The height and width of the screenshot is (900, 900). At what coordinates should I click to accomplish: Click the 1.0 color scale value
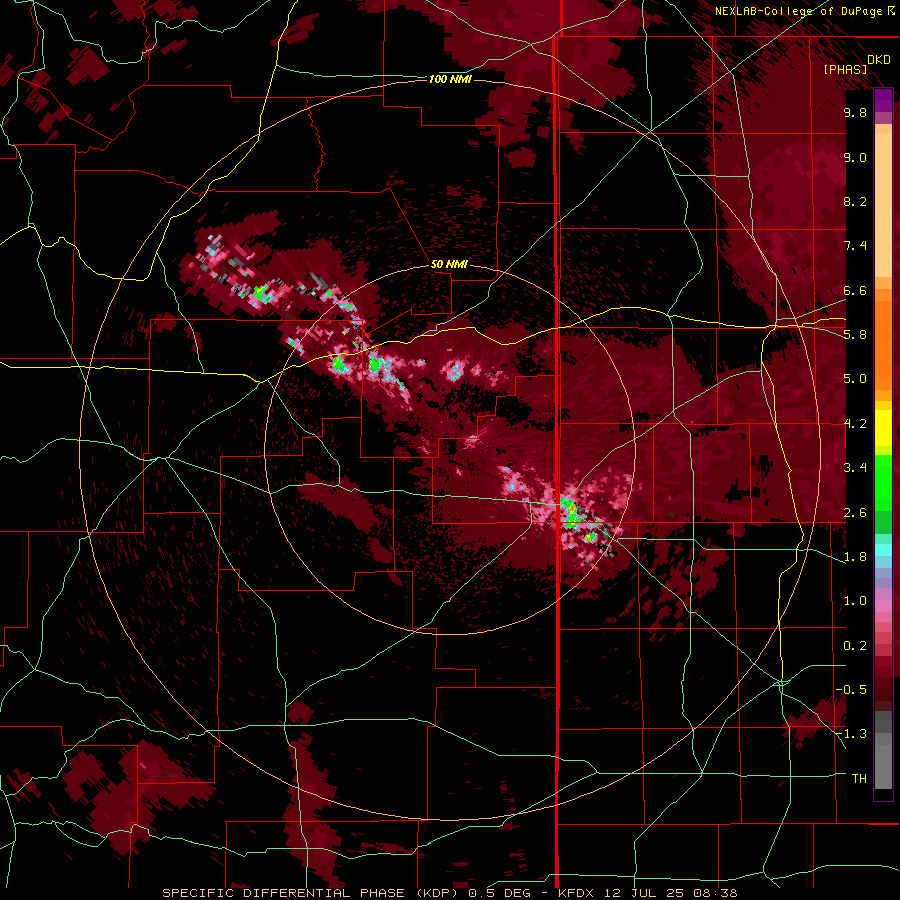click(855, 601)
